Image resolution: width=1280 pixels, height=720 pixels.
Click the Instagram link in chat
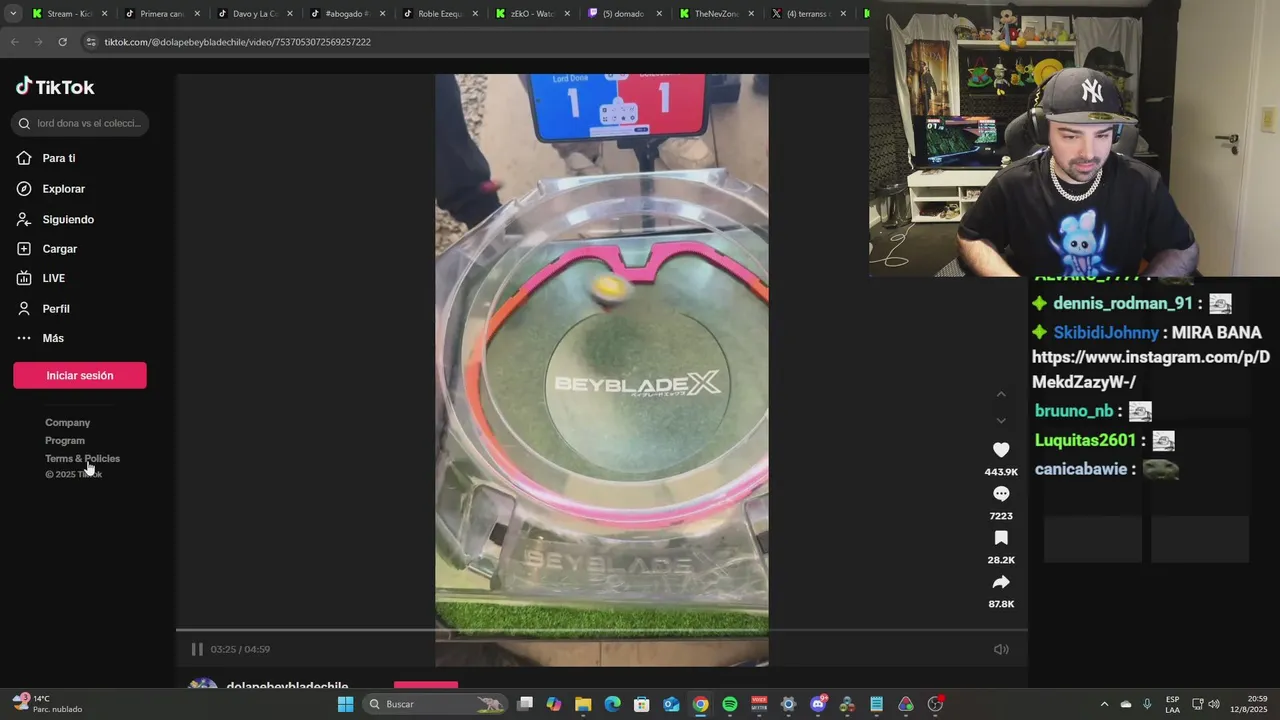[1151, 369]
